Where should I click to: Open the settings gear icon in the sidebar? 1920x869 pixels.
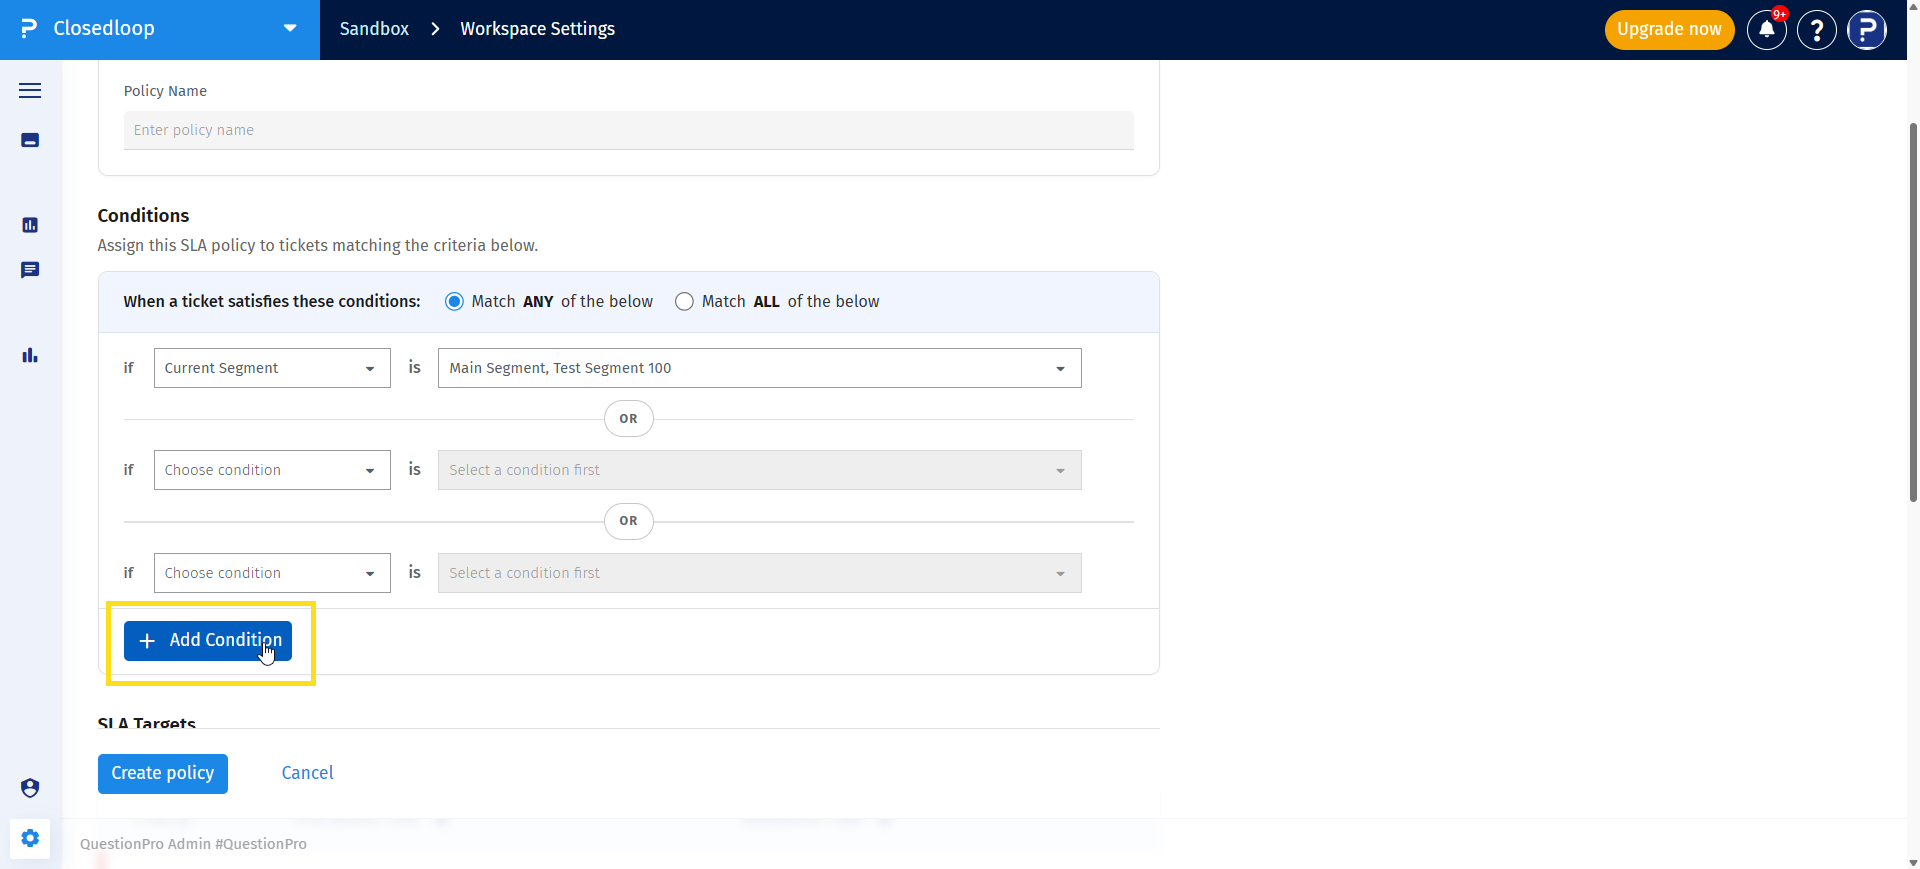coord(30,838)
